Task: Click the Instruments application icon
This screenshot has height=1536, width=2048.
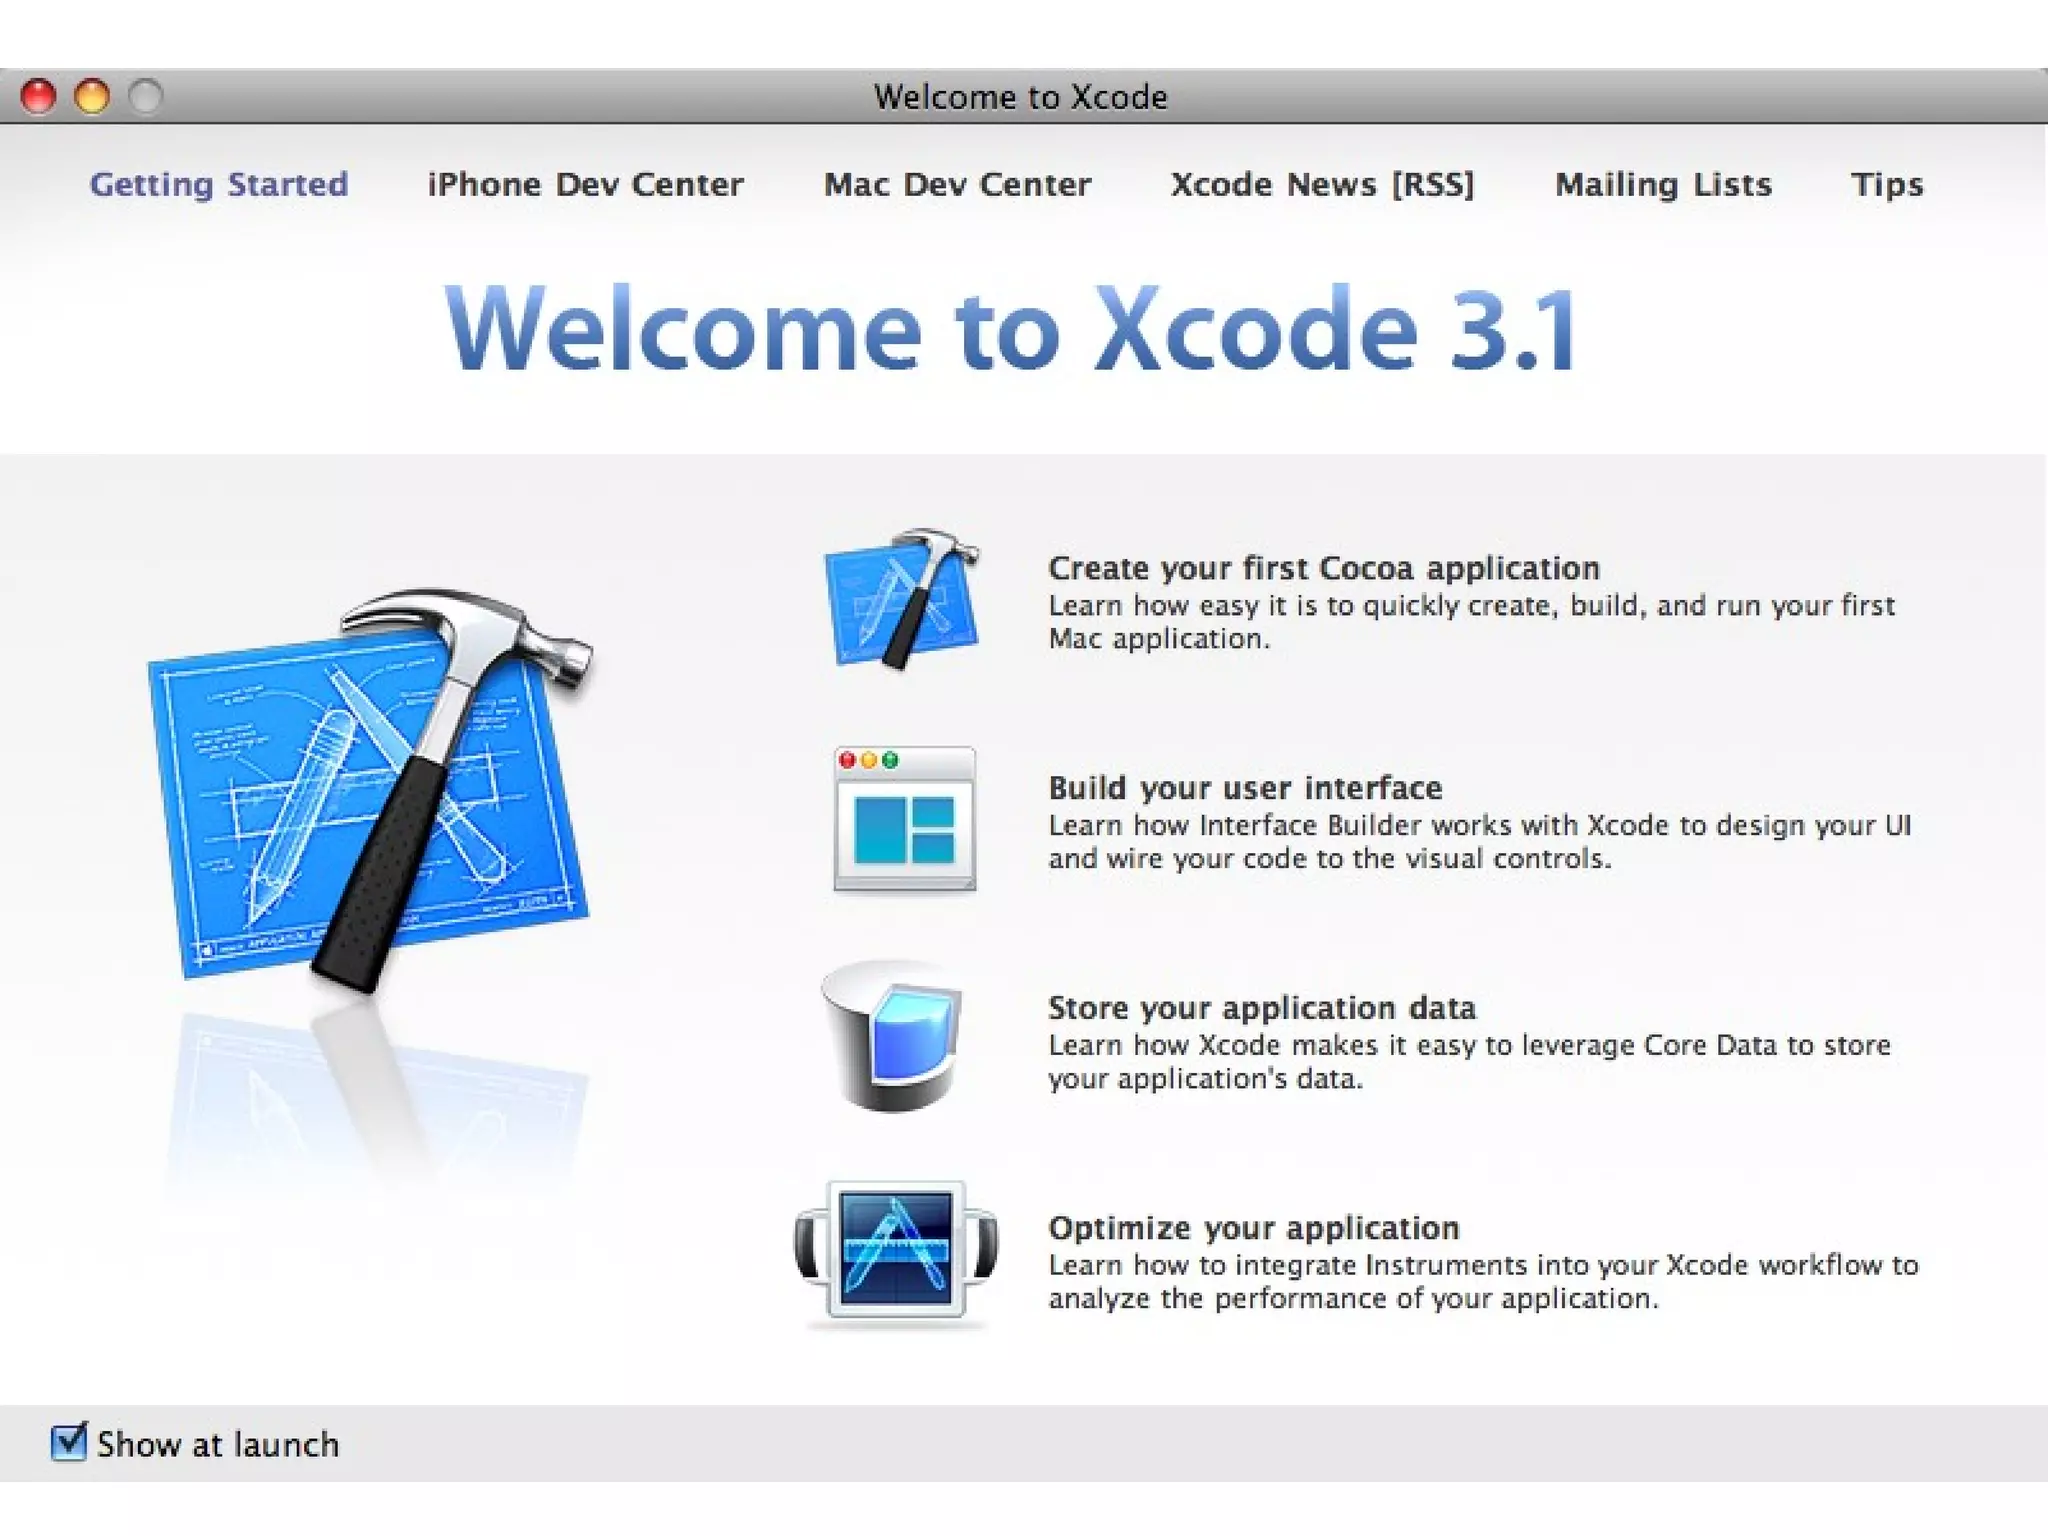Action: 897,1254
